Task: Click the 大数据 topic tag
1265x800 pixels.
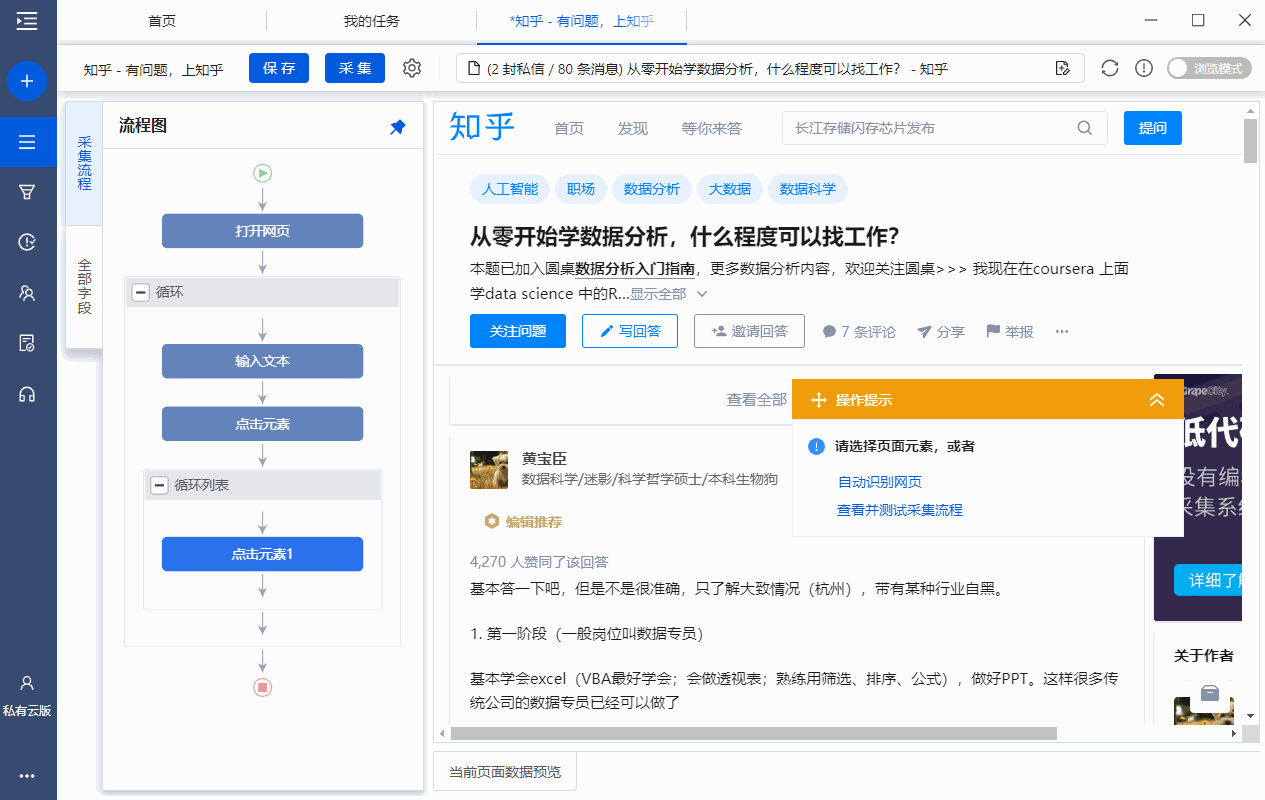Action: (730, 189)
